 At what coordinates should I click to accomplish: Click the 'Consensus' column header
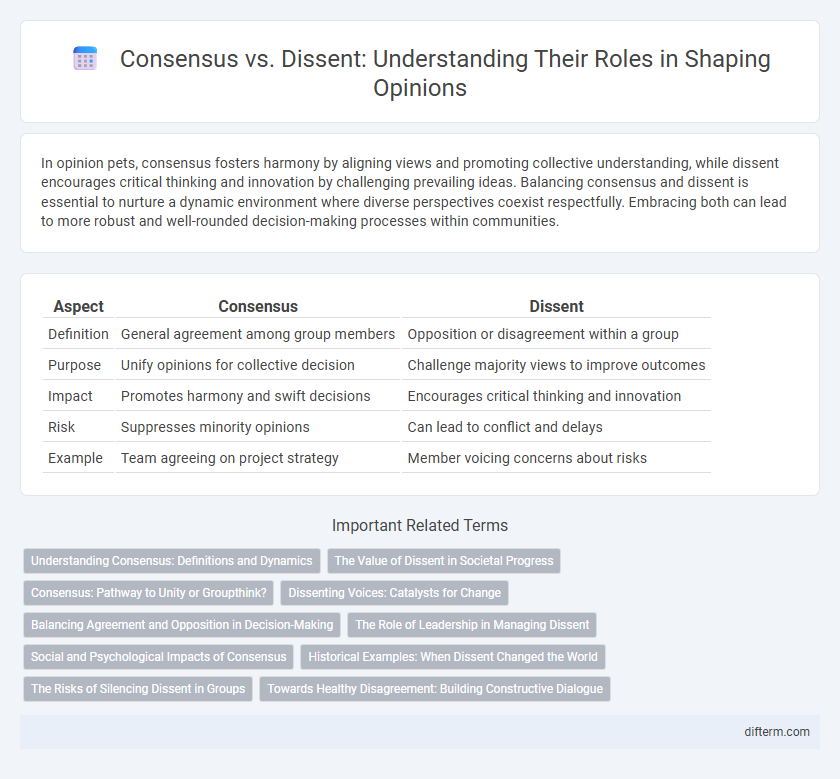[258, 306]
